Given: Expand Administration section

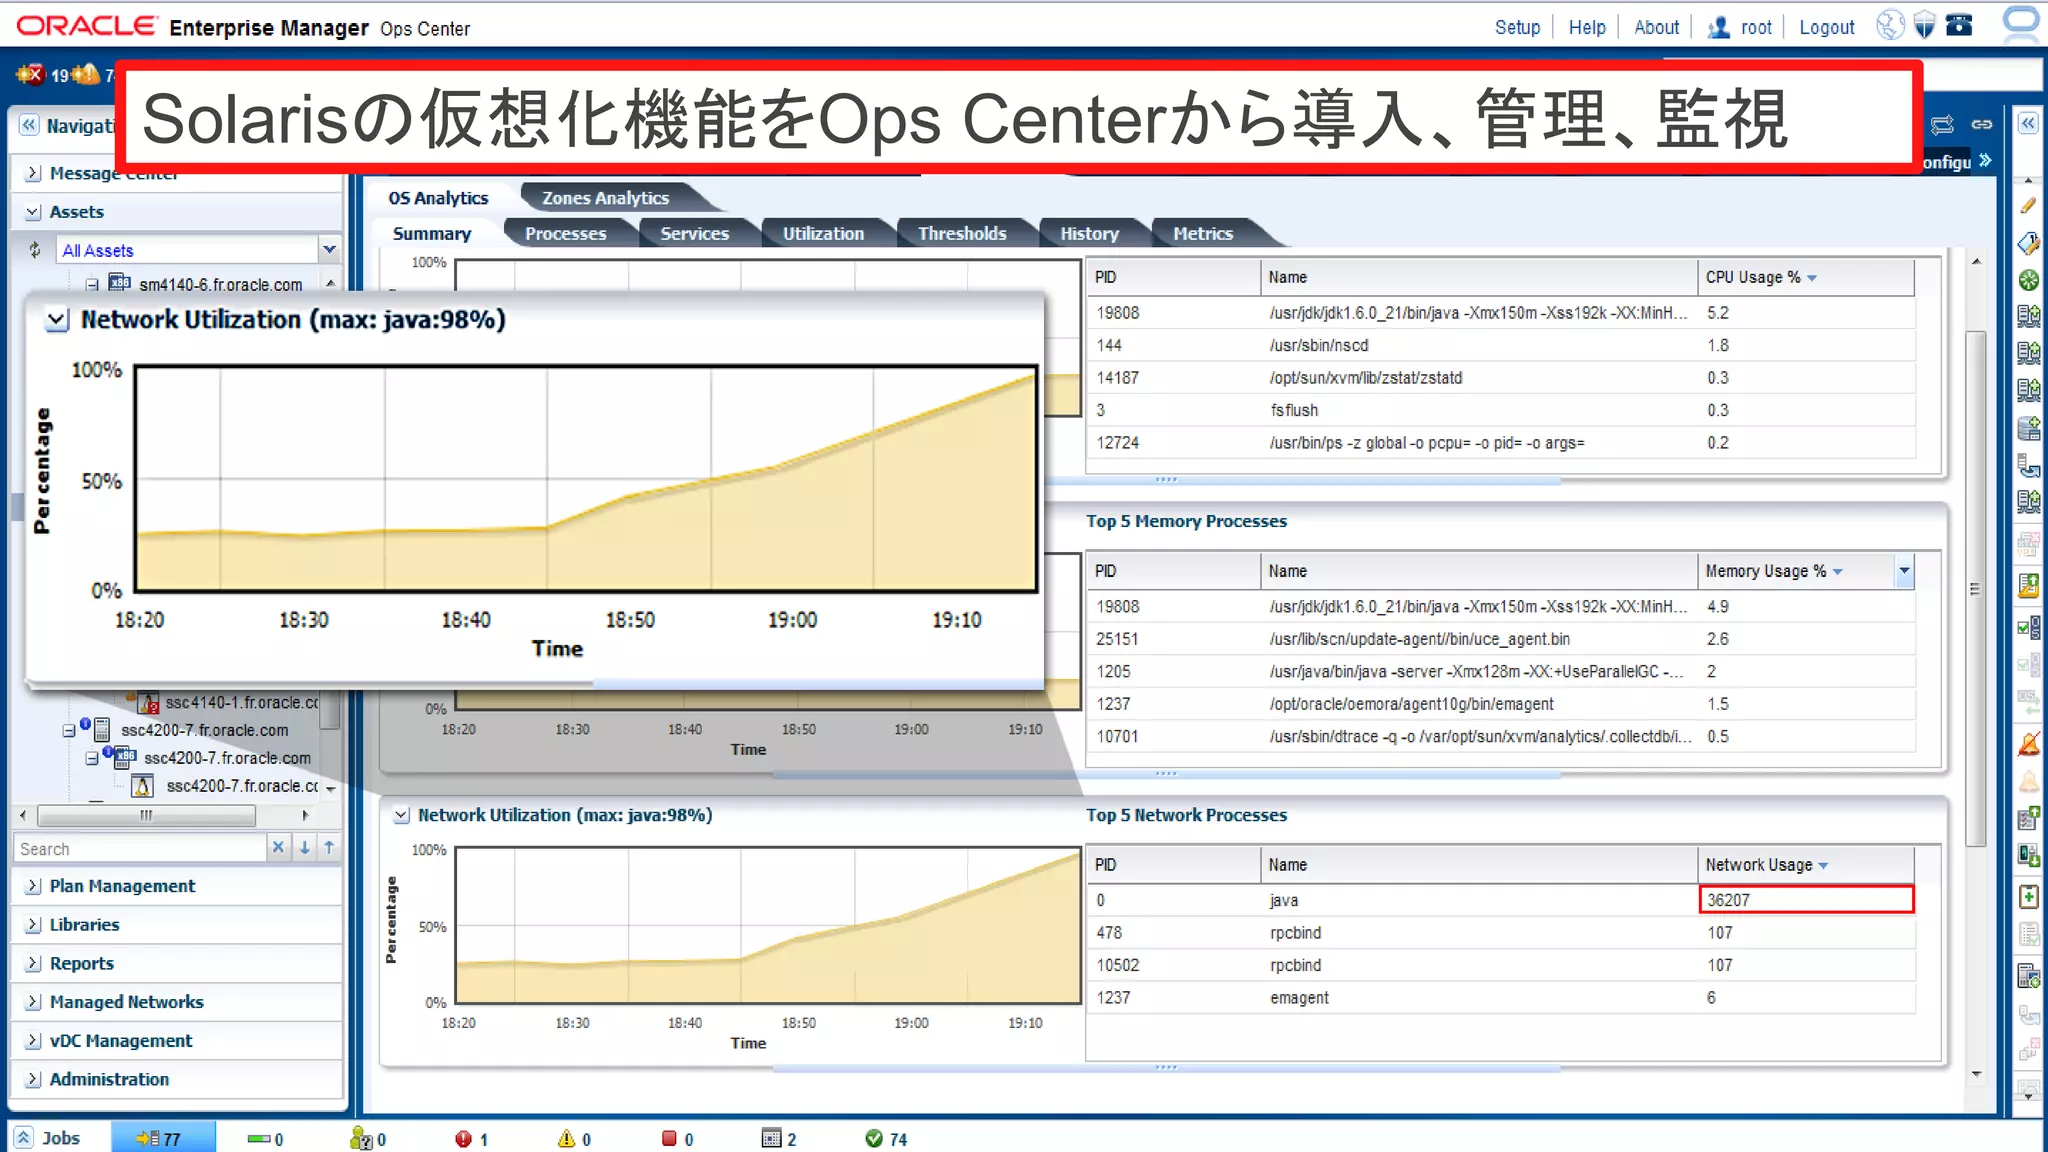Looking at the screenshot, I should pyautogui.click(x=33, y=1079).
